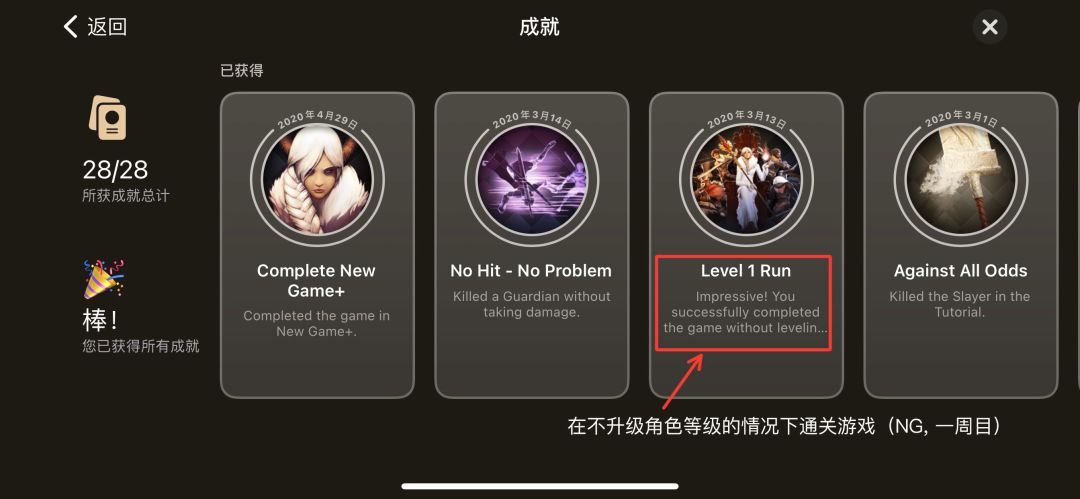
Task: Open Level 1 Run badge artwork
Action: pos(747,181)
